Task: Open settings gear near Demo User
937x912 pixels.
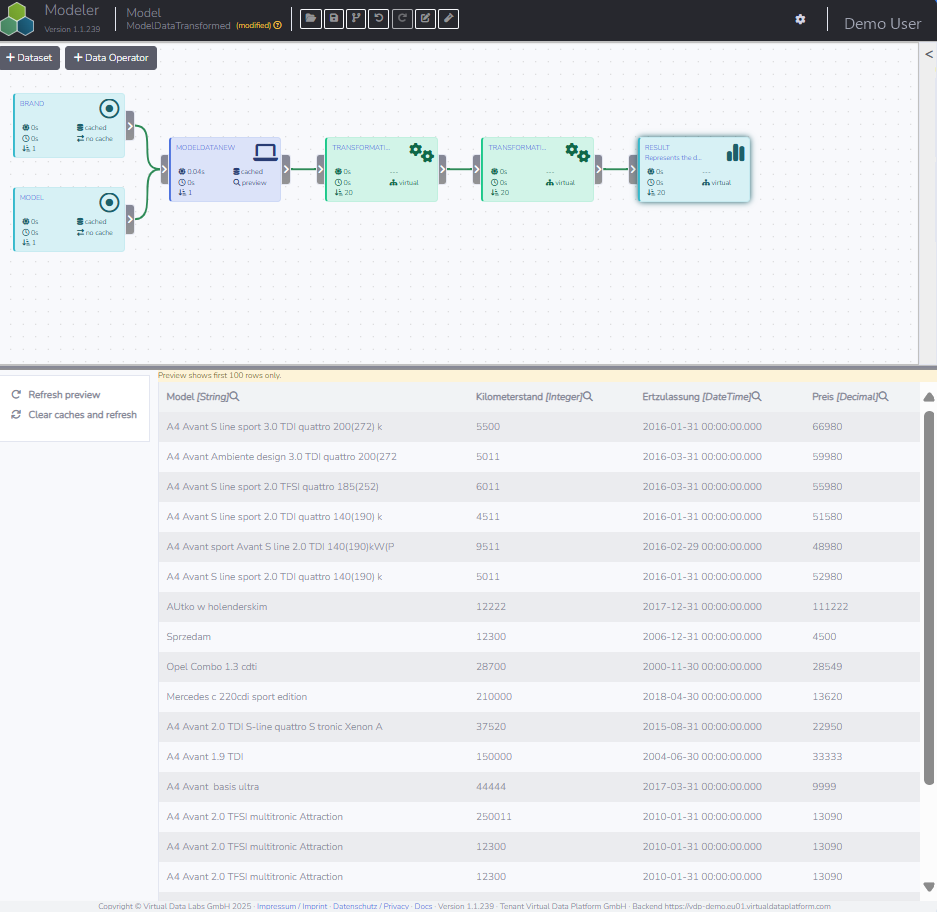Action: coord(800,20)
